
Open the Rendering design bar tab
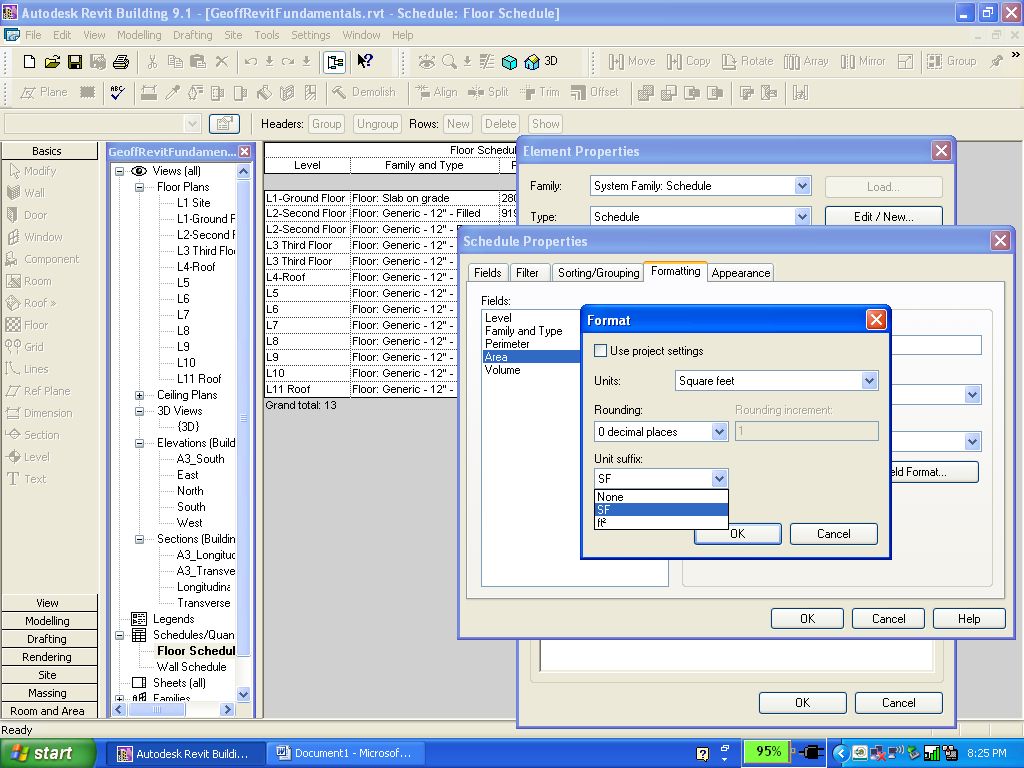(x=47, y=657)
